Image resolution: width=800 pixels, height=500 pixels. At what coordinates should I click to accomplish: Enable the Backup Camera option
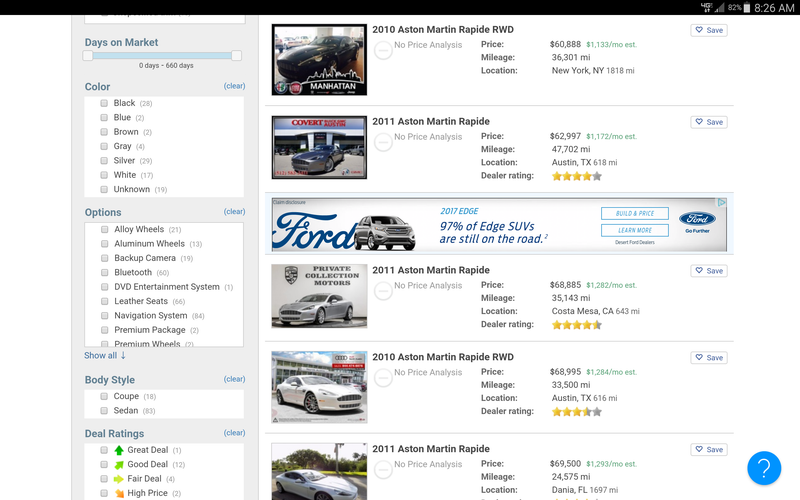point(105,258)
